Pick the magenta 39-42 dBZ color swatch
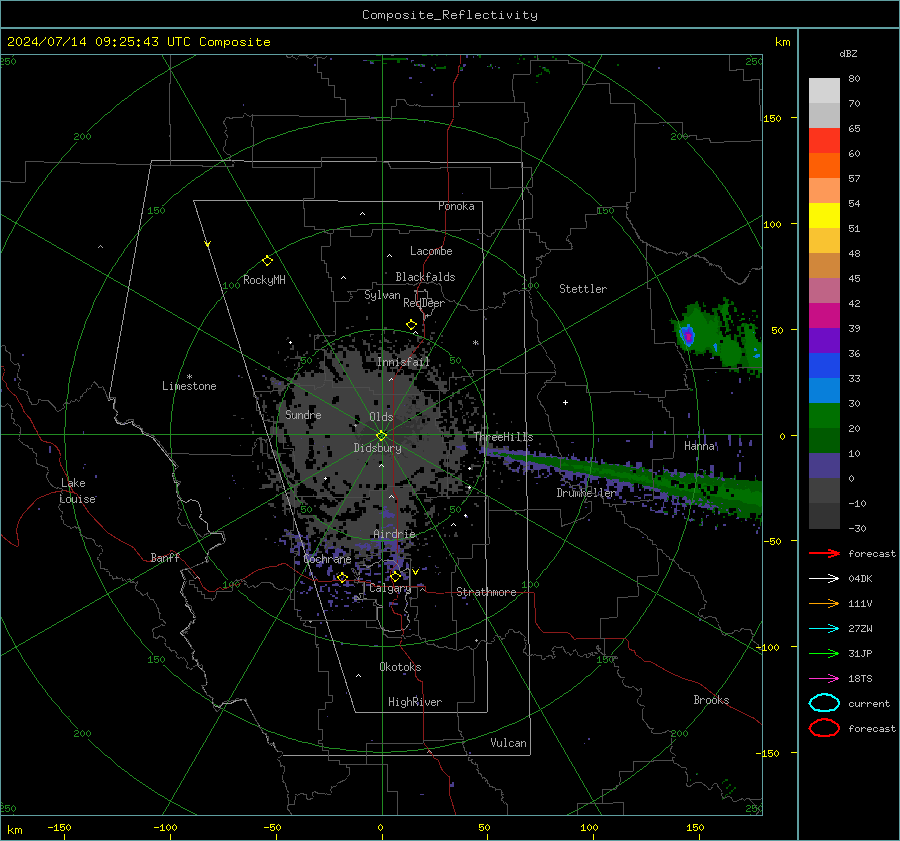The width and height of the screenshot is (900, 841). (x=824, y=316)
